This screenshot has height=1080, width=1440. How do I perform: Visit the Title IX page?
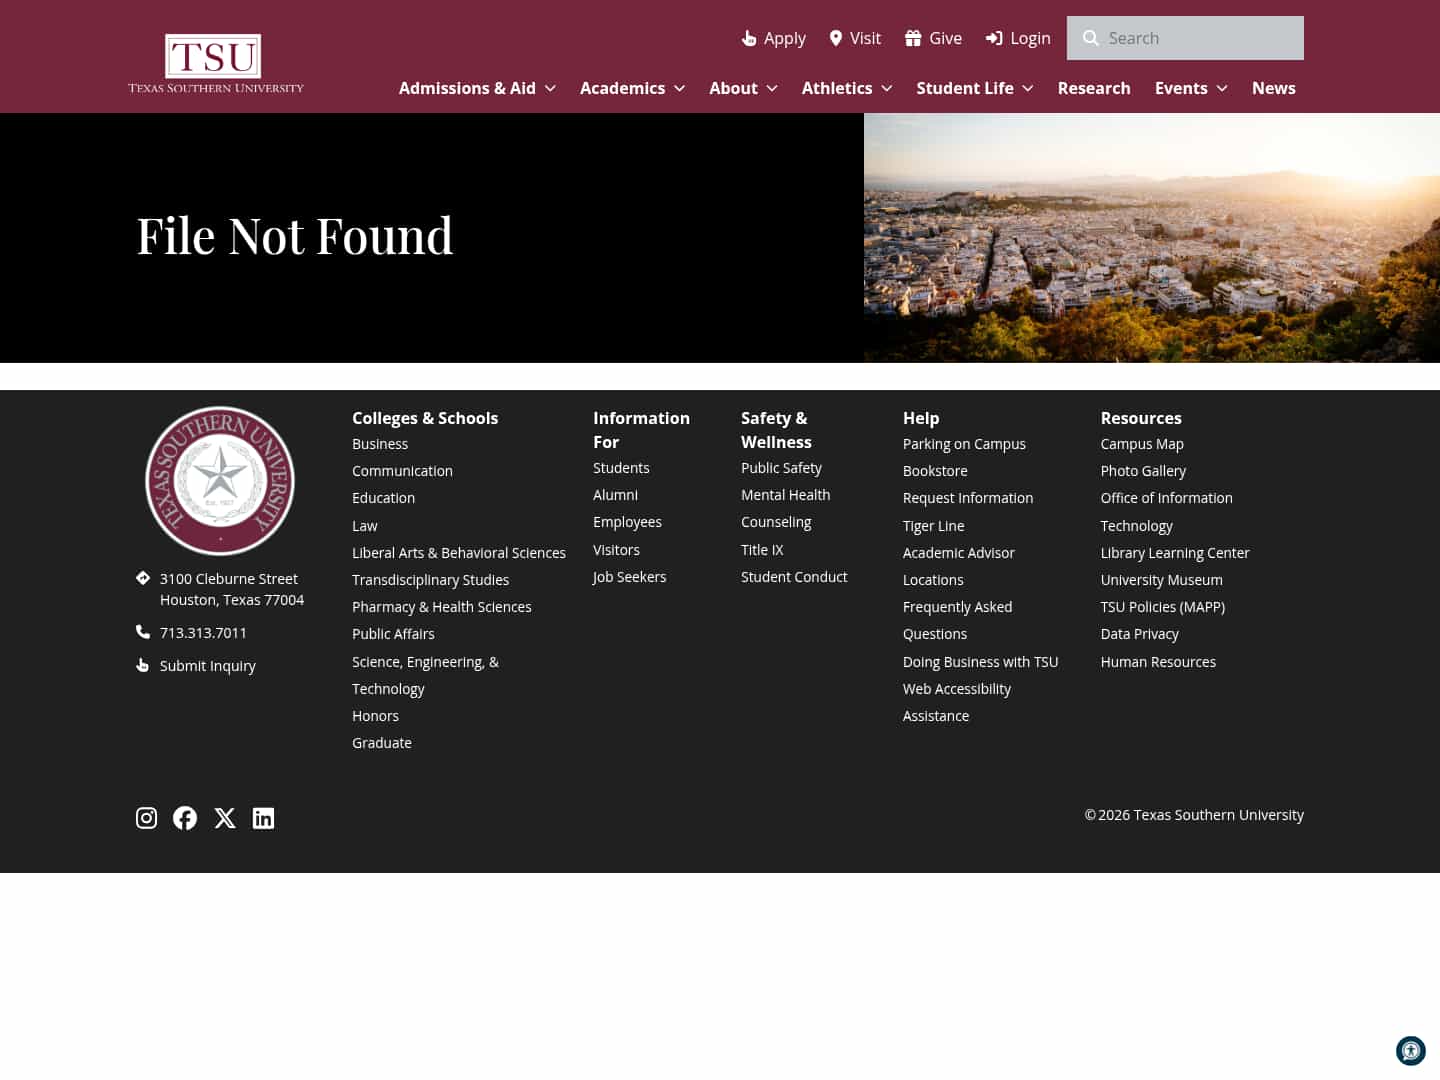pos(762,549)
